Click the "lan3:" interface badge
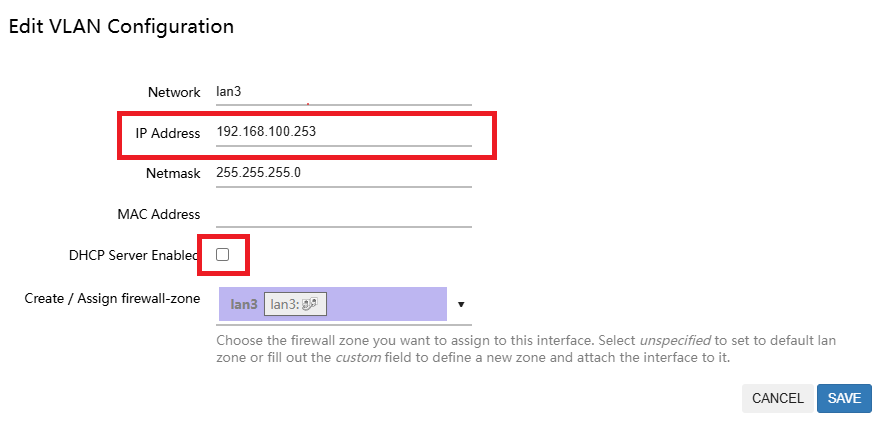878x423 pixels. click(295, 304)
